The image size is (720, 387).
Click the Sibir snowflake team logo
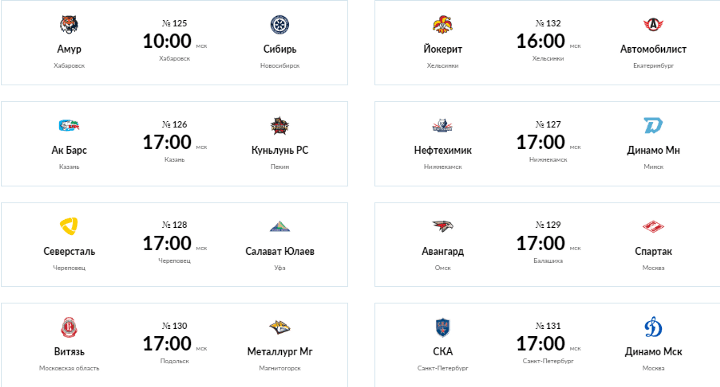click(279, 25)
